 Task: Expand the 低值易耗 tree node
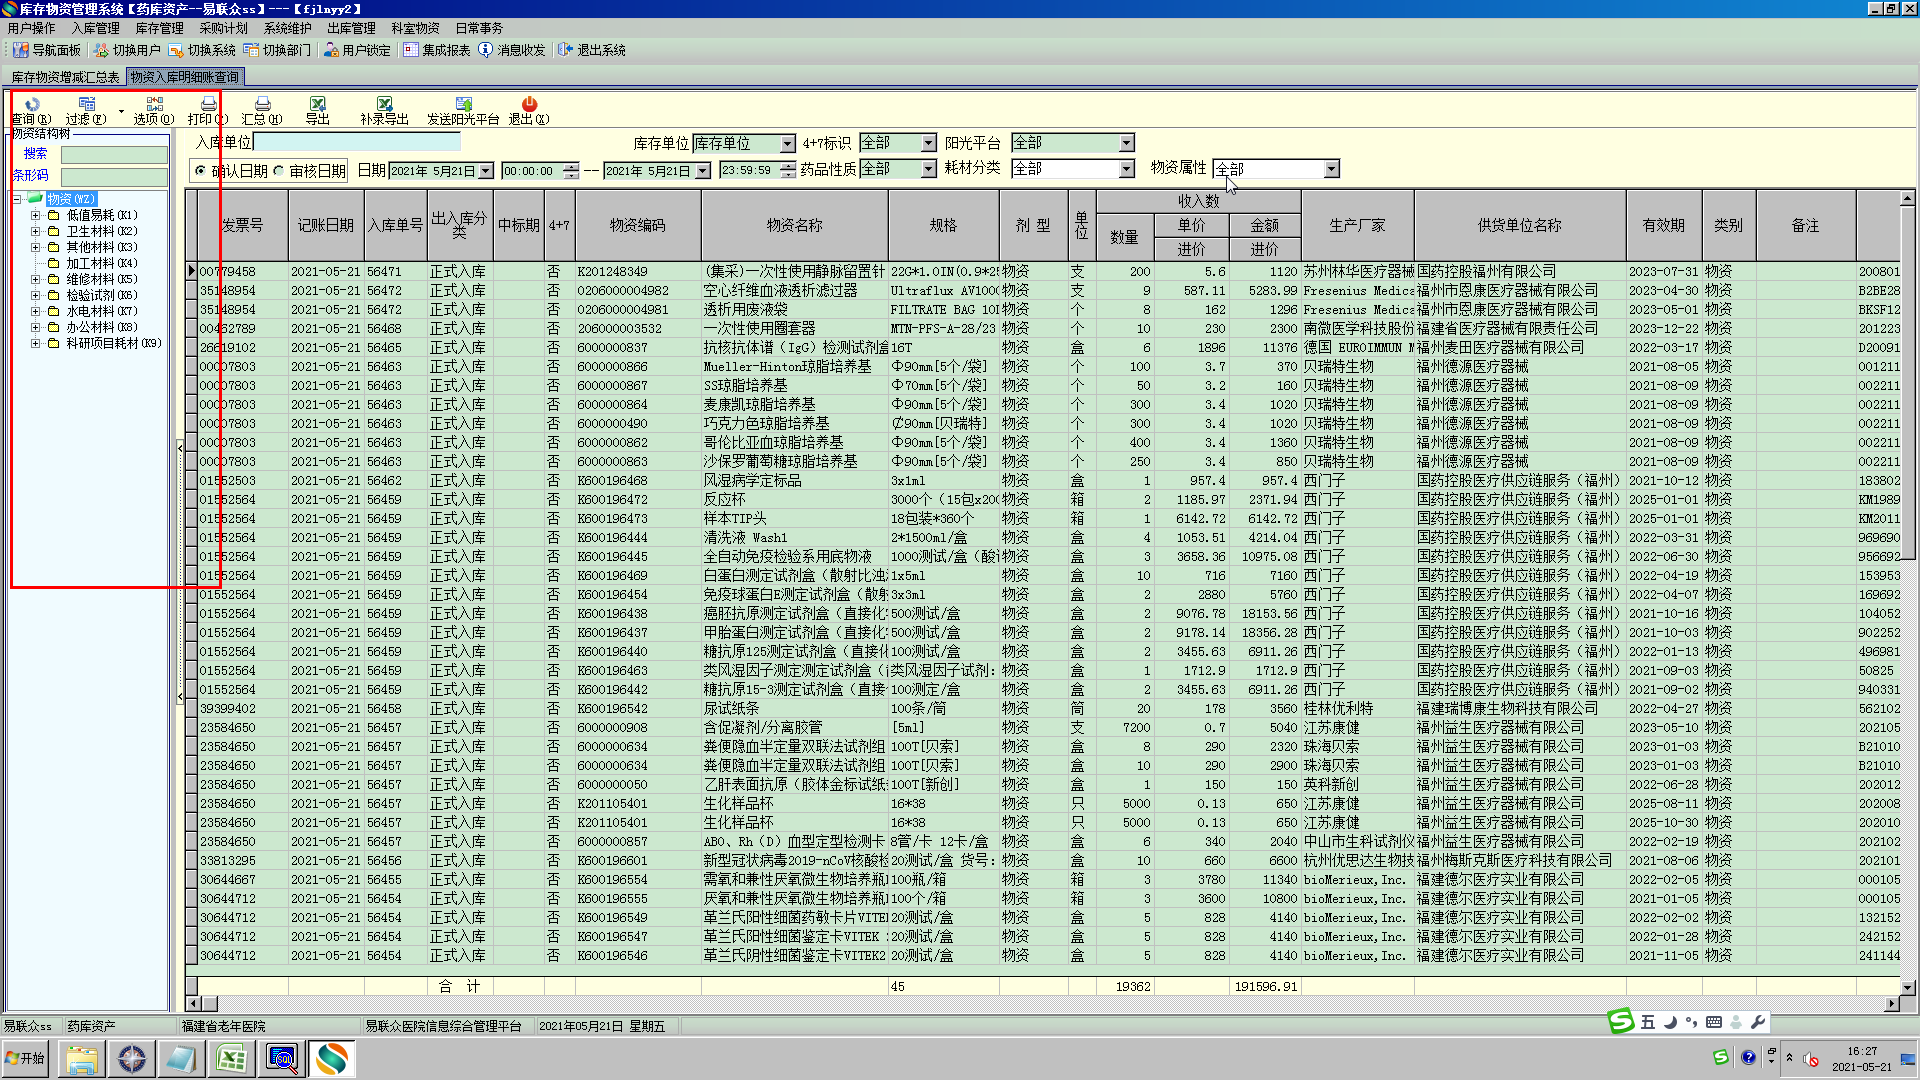click(x=35, y=215)
